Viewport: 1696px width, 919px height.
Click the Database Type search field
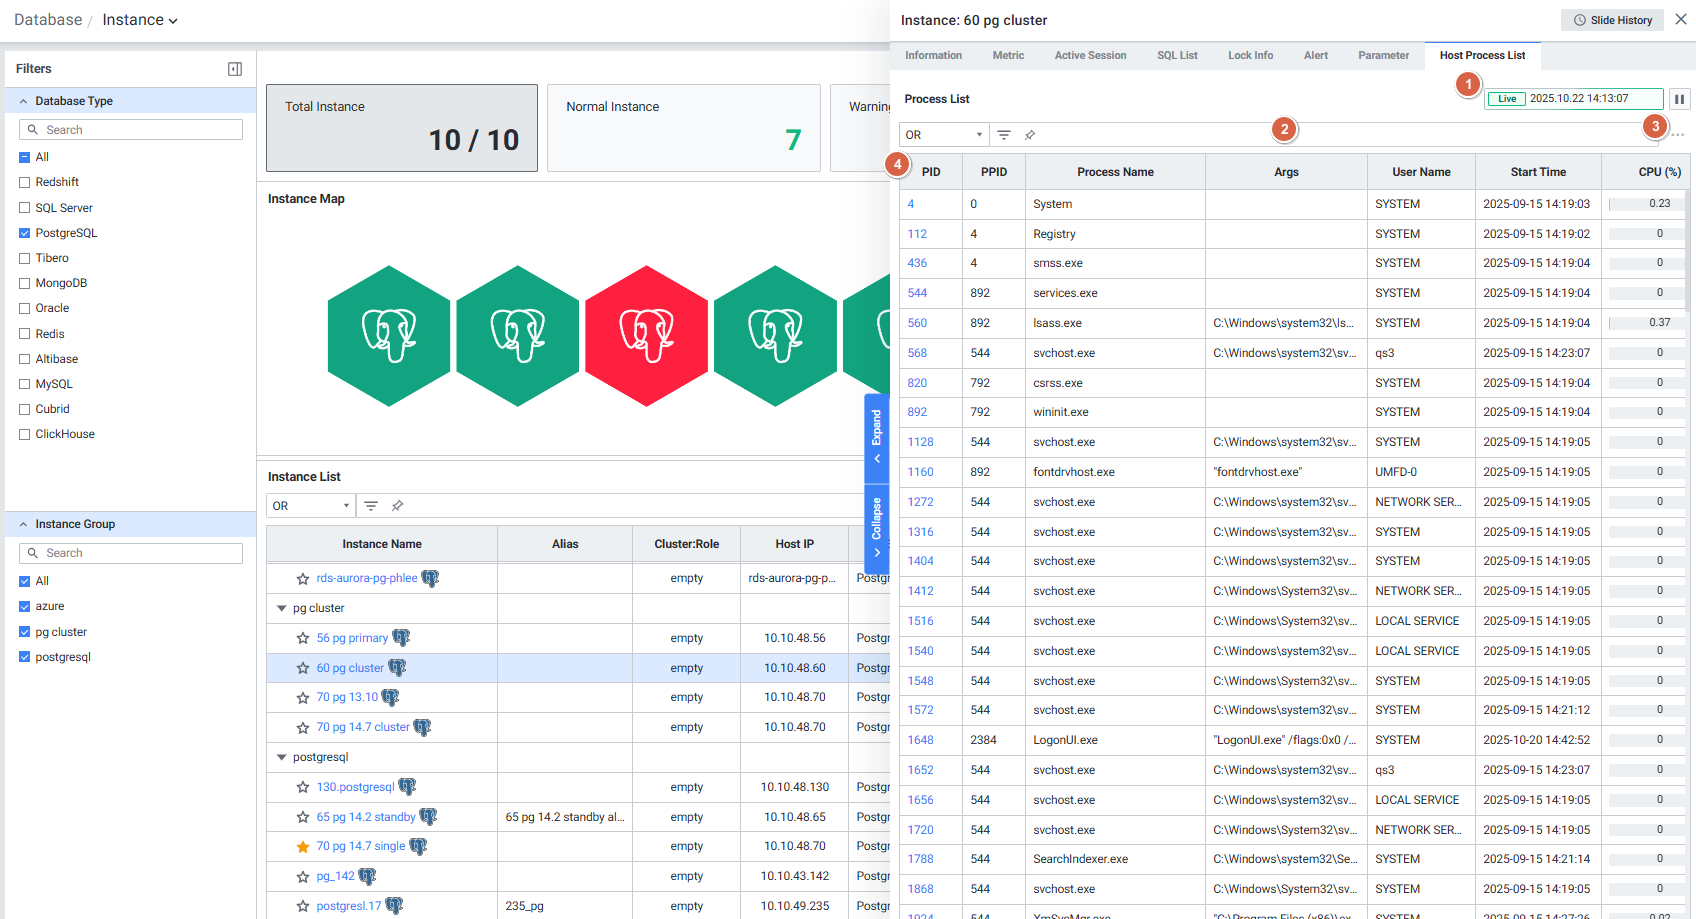131,130
